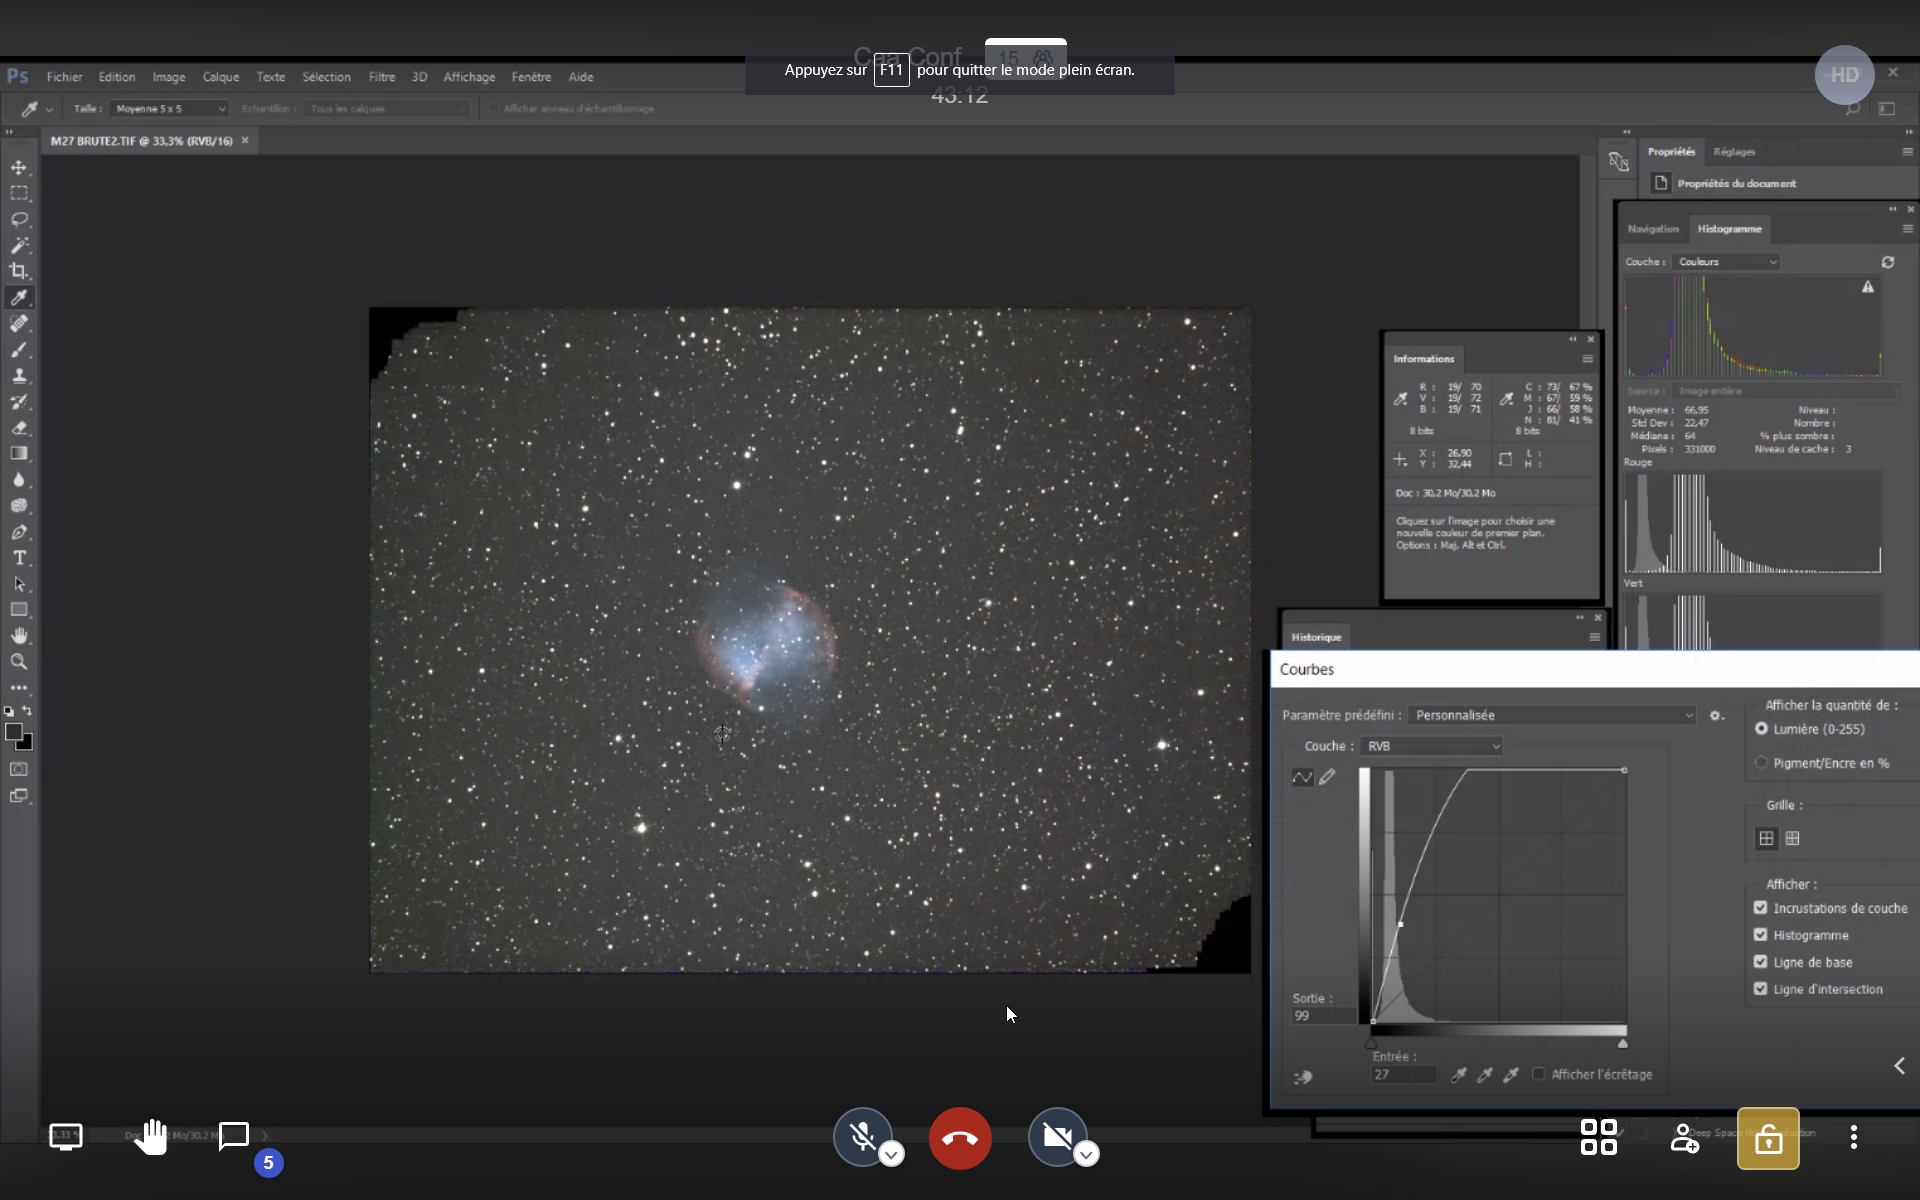The height and width of the screenshot is (1200, 1920).
Task: Click the curve point edit mode icon
Action: point(1302,777)
